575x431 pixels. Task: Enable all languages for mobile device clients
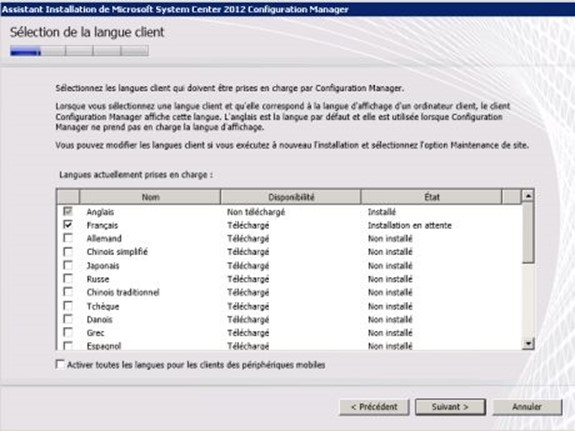coord(60,364)
